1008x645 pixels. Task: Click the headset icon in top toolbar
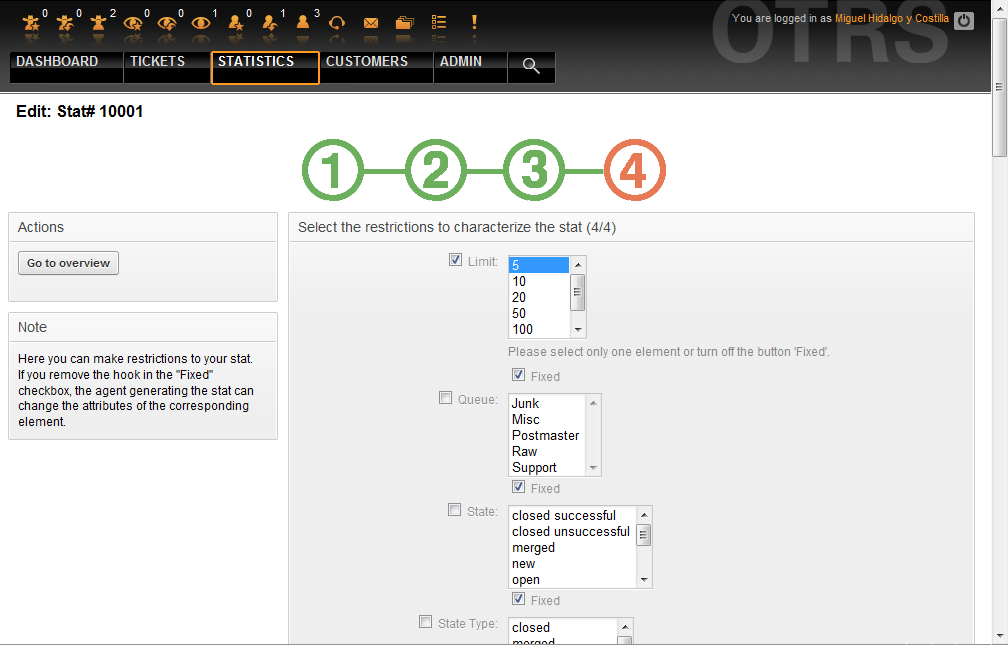pyautogui.click(x=337, y=22)
